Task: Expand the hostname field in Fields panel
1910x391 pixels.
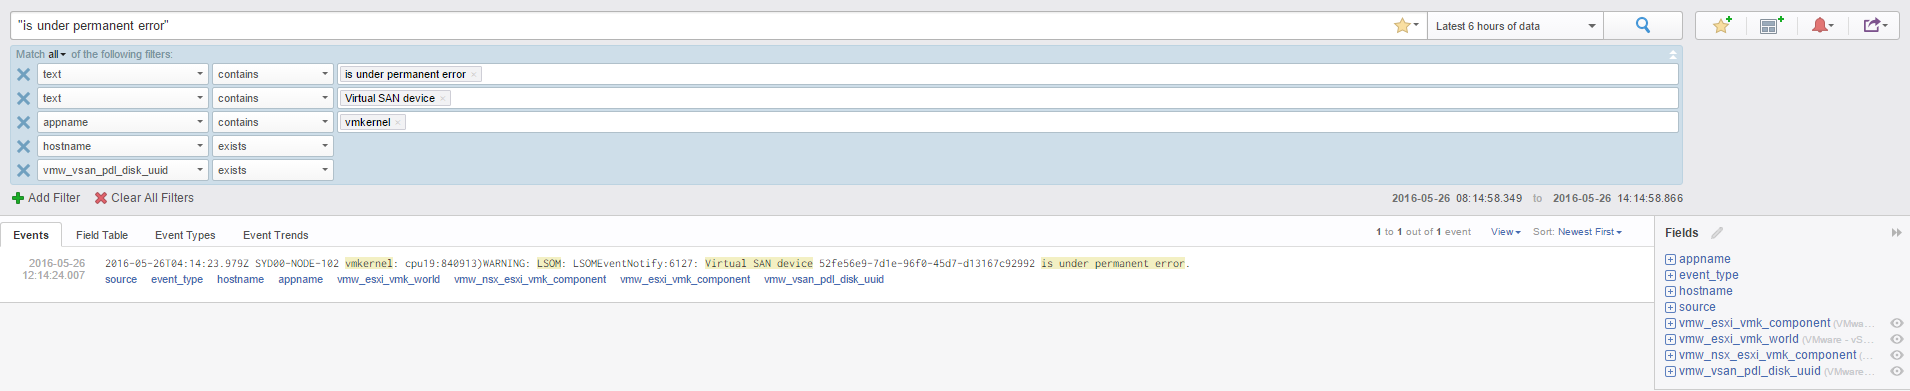Action: [1670, 291]
